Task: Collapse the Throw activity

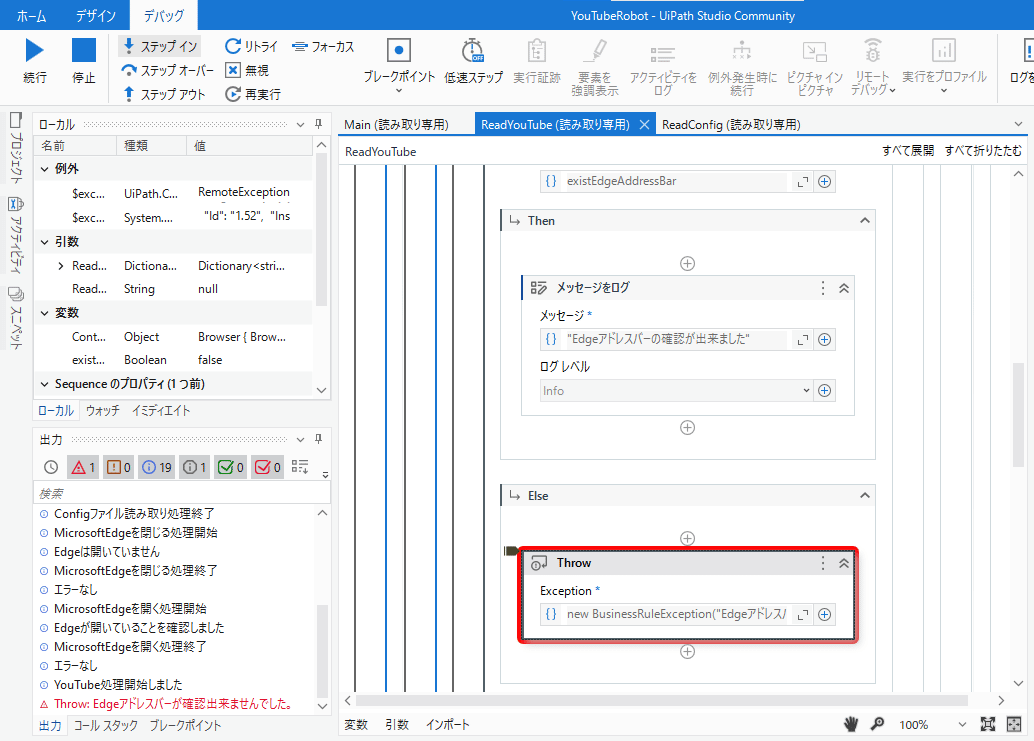Action: pyautogui.click(x=844, y=563)
